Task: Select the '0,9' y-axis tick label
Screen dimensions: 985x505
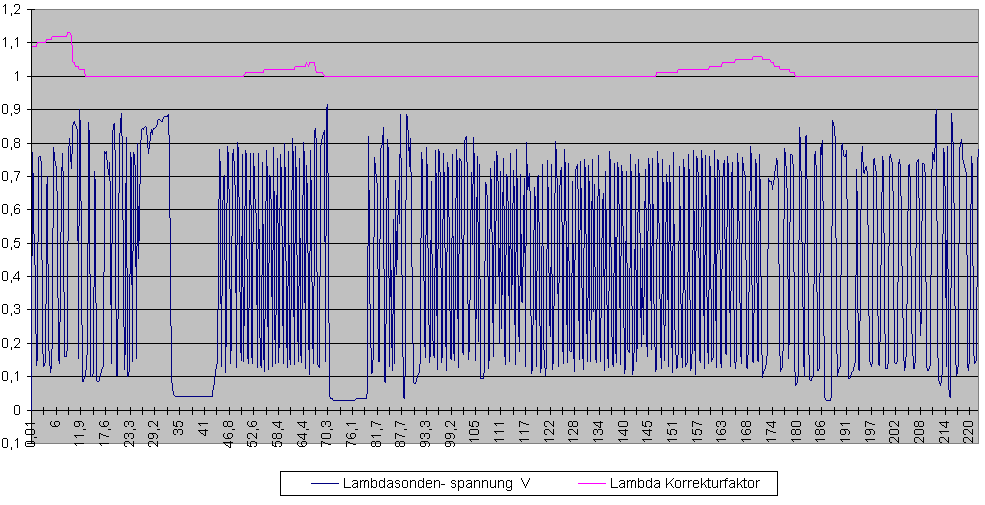Action: tap(13, 109)
